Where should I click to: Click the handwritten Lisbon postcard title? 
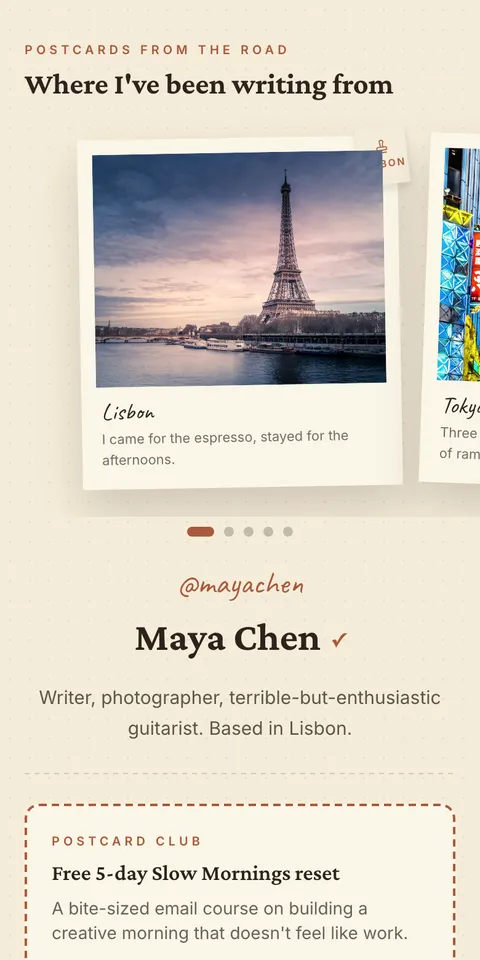[129, 412]
